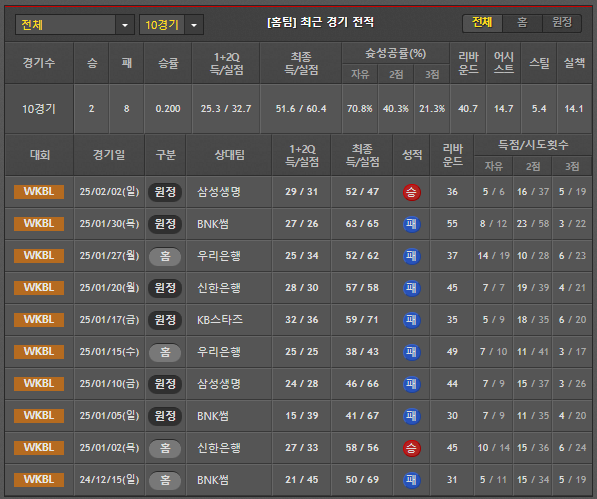Switch the filter toggle to 원정
This screenshot has width=597, height=499.
(x=562, y=23)
